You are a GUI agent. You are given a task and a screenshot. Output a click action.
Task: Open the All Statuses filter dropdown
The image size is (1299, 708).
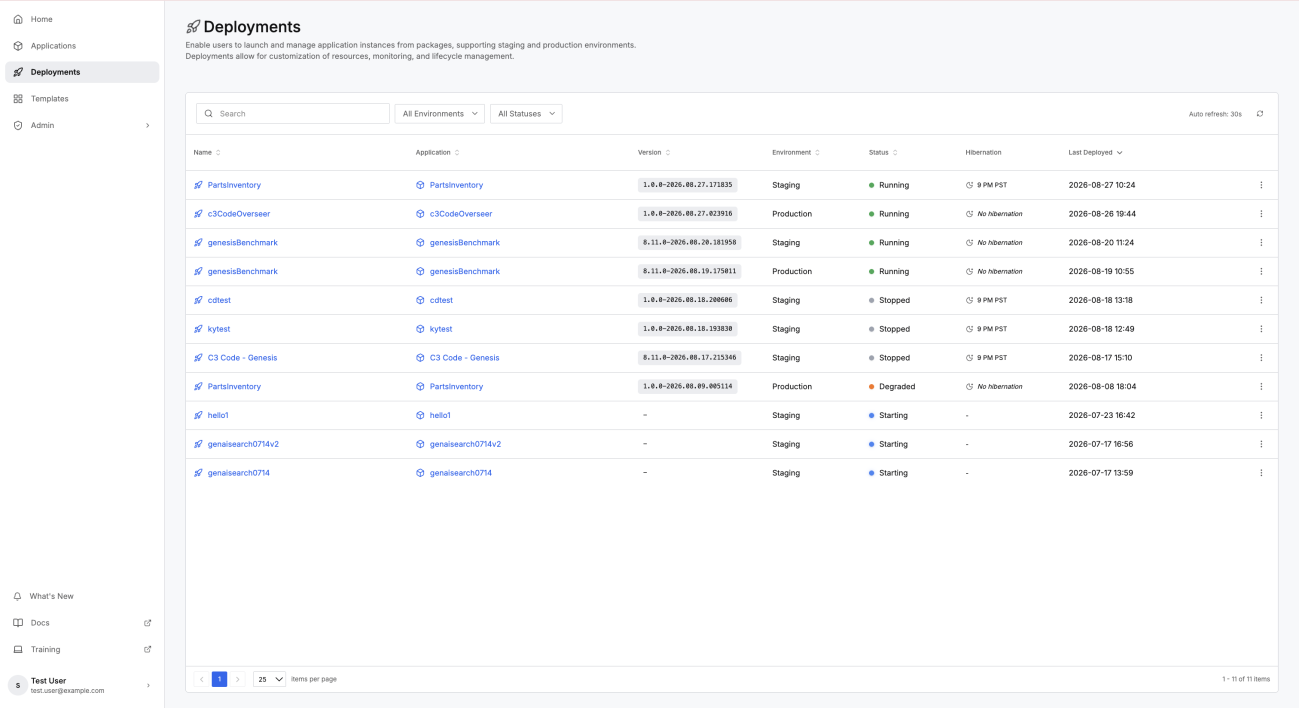526,114
